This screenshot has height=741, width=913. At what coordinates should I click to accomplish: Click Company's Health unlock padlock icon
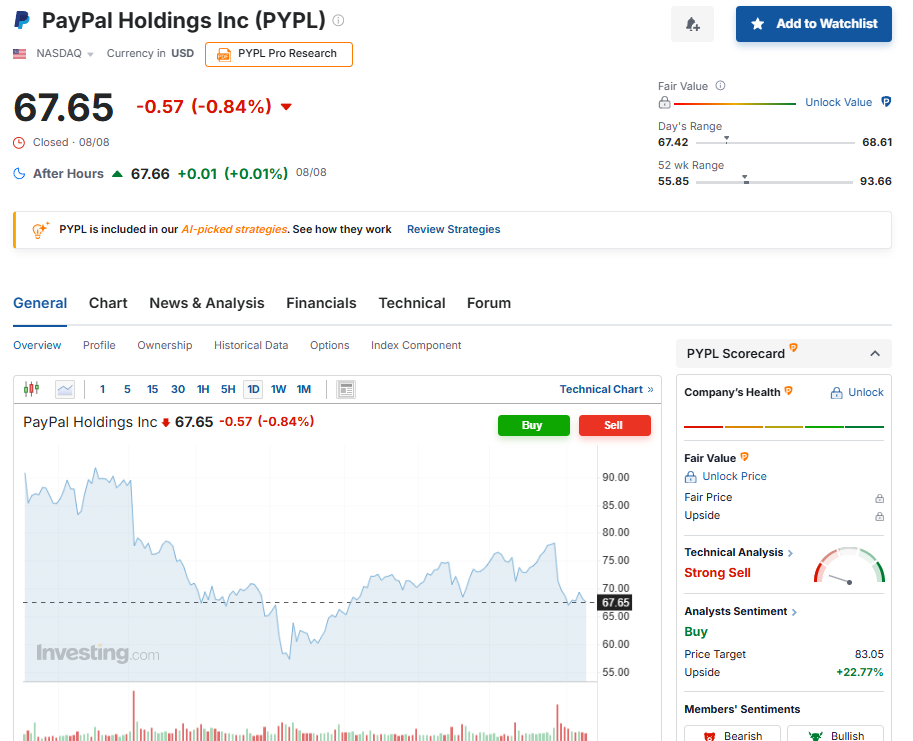tap(836, 393)
